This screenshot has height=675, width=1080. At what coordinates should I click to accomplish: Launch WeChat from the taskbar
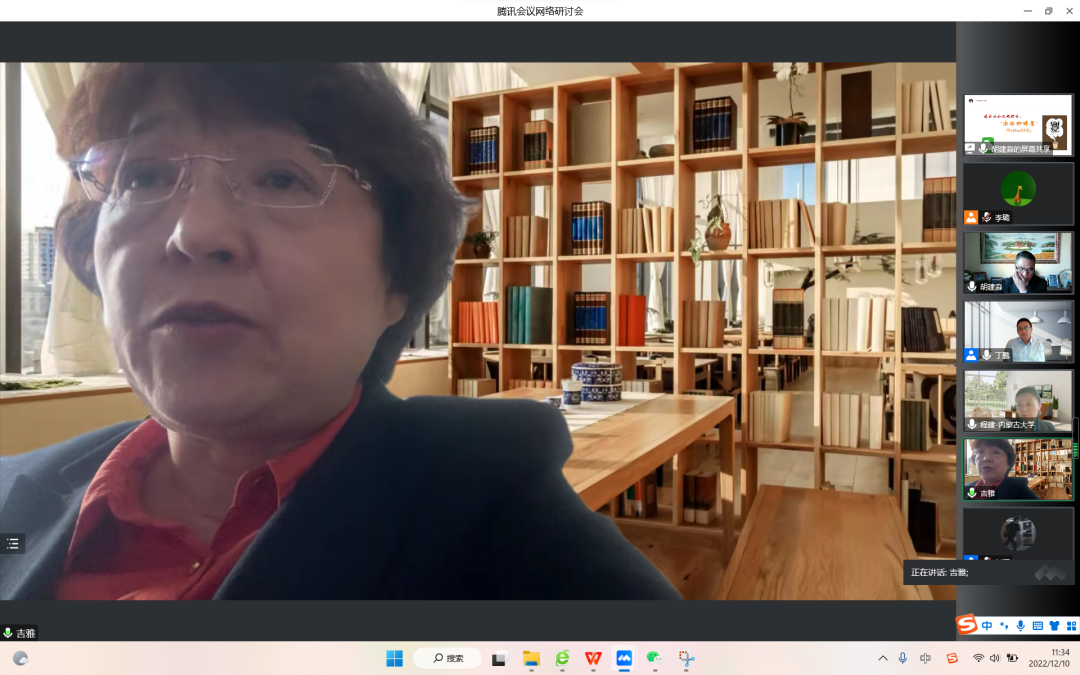coord(655,658)
